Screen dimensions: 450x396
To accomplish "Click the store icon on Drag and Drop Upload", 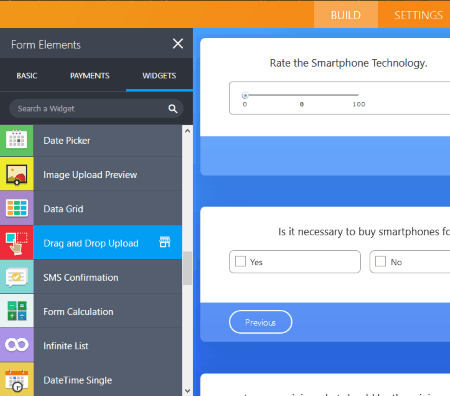I will point(165,242).
